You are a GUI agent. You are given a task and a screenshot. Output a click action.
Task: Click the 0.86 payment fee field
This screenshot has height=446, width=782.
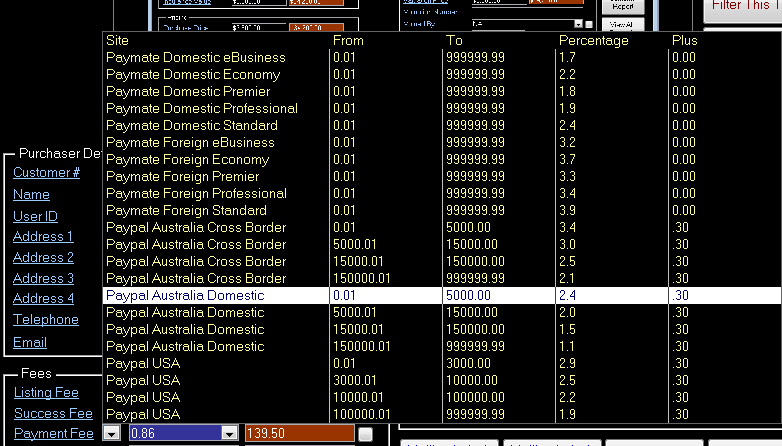coord(175,434)
